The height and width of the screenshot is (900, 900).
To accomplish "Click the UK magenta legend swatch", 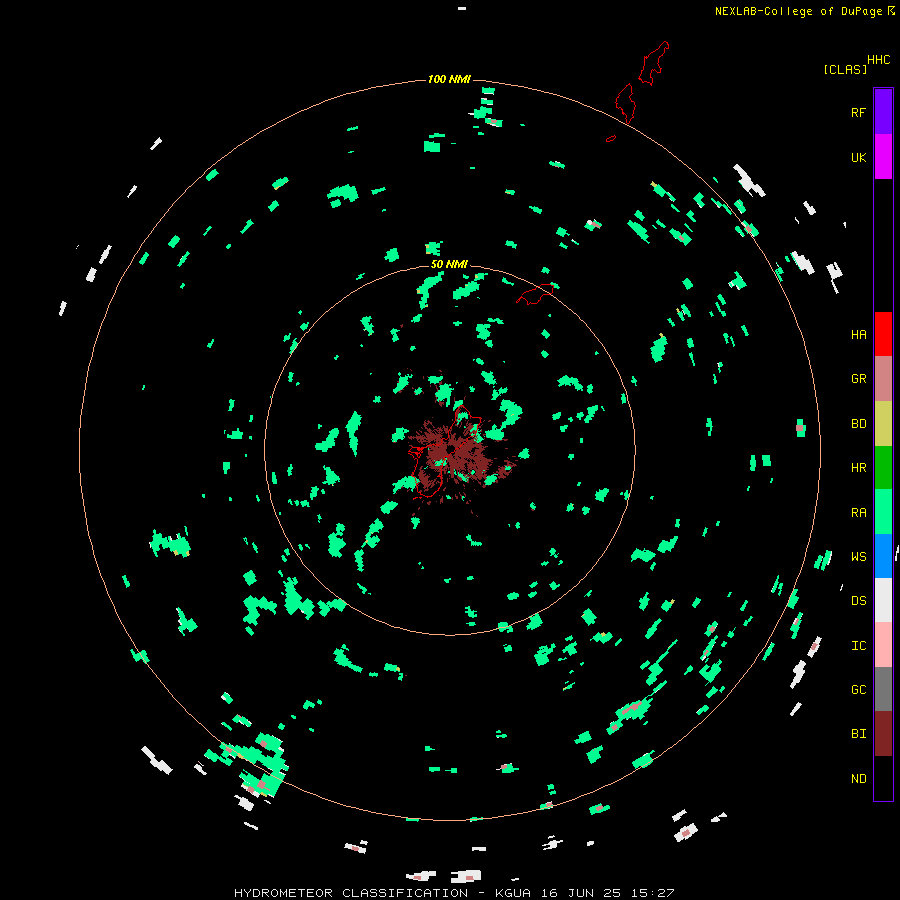I will coord(883,157).
